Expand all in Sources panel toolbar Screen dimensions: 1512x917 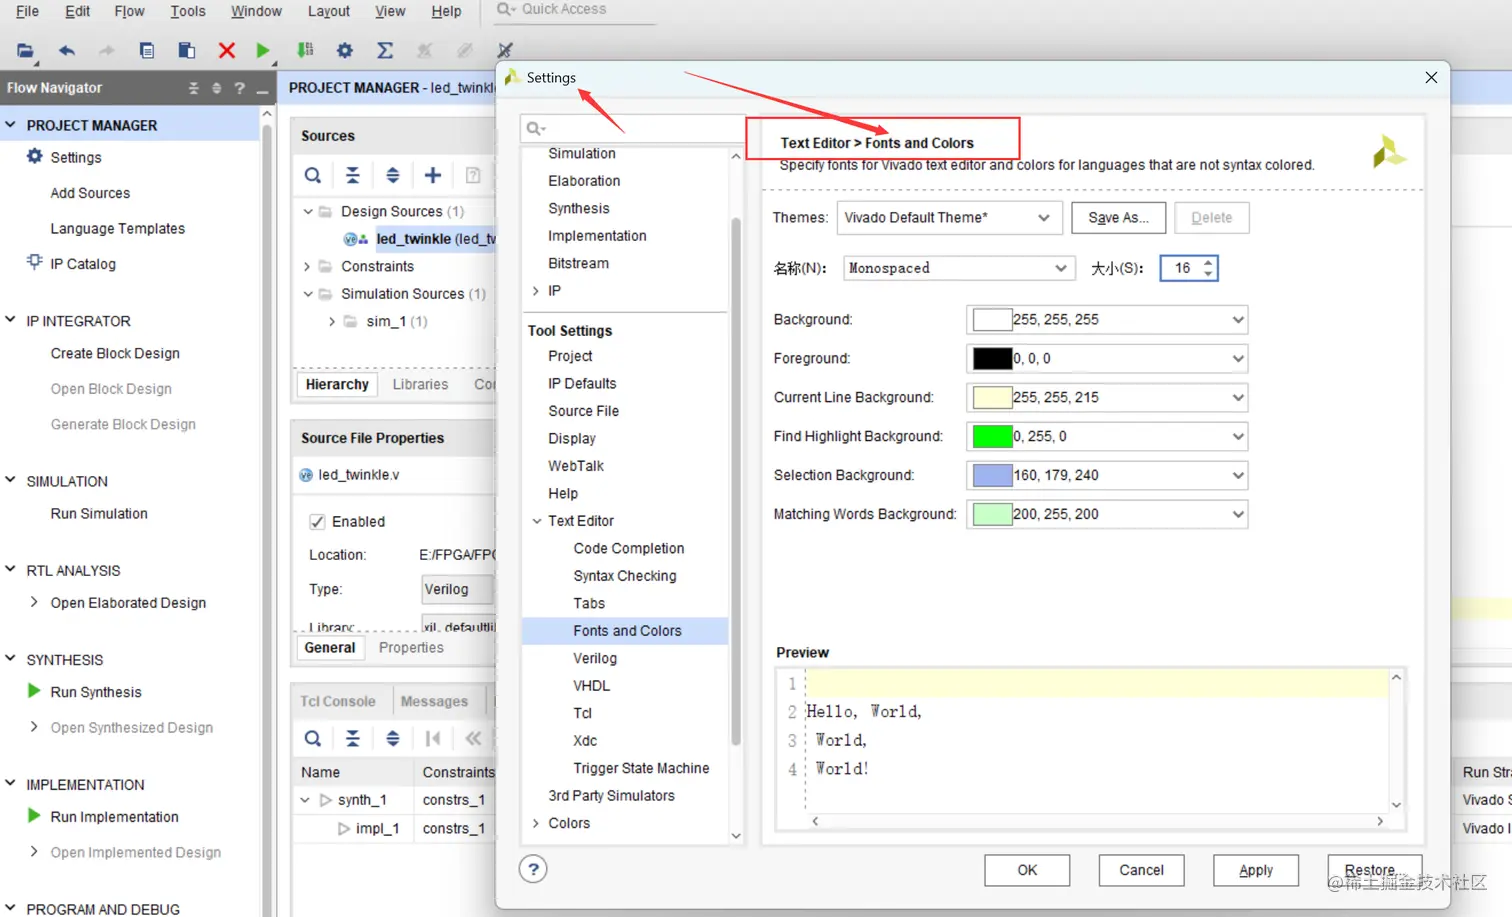[x=393, y=175]
